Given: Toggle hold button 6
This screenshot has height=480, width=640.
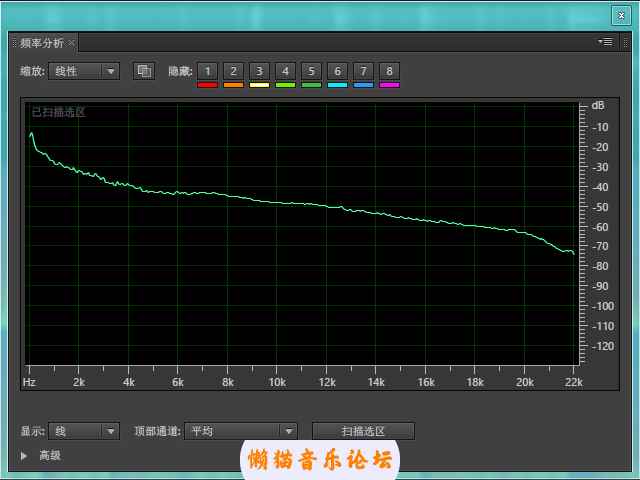Looking at the screenshot, I should click(x=337, y=71).
